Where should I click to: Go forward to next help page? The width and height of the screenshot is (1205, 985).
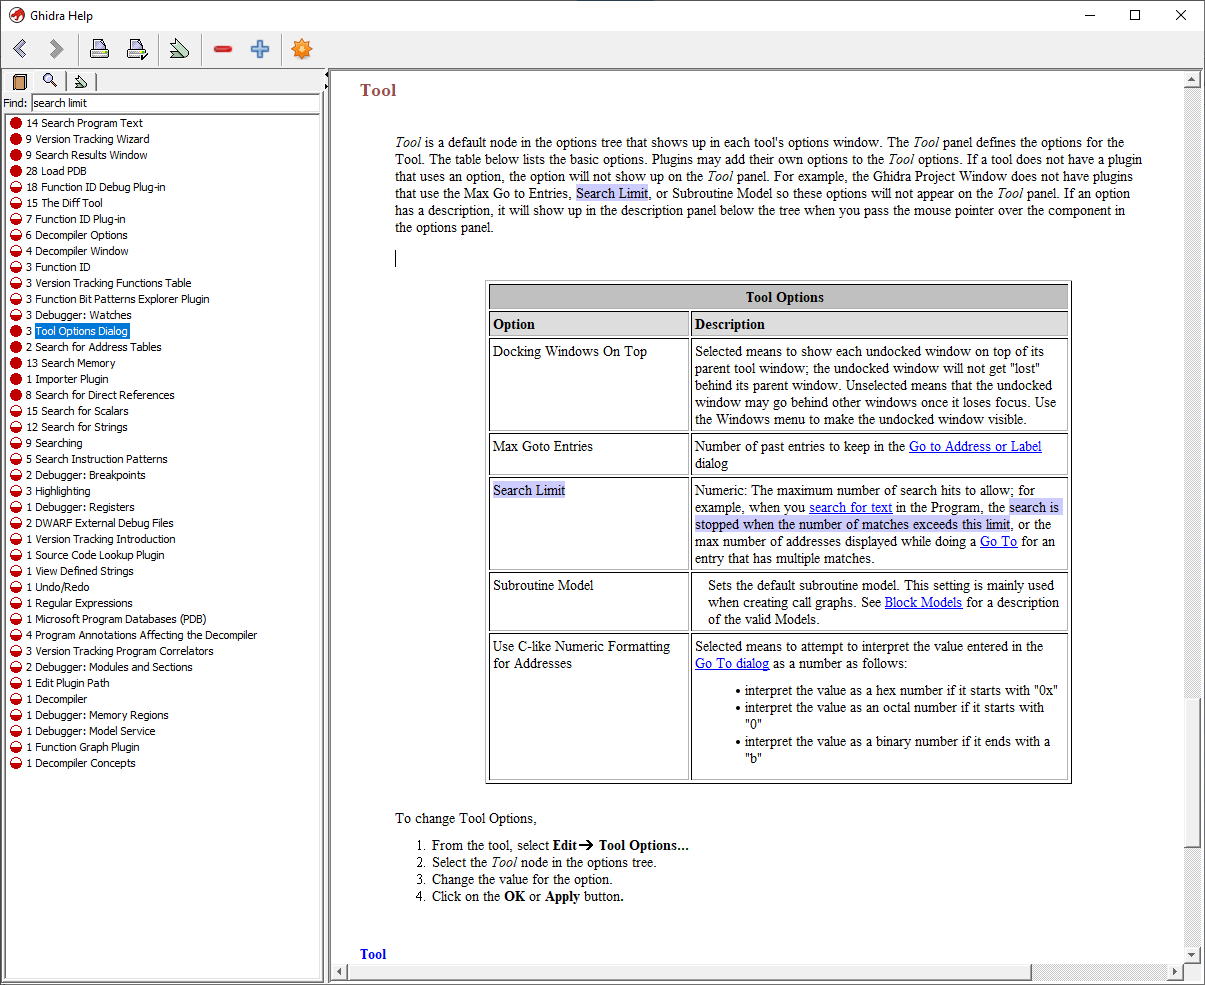[56, 49]
